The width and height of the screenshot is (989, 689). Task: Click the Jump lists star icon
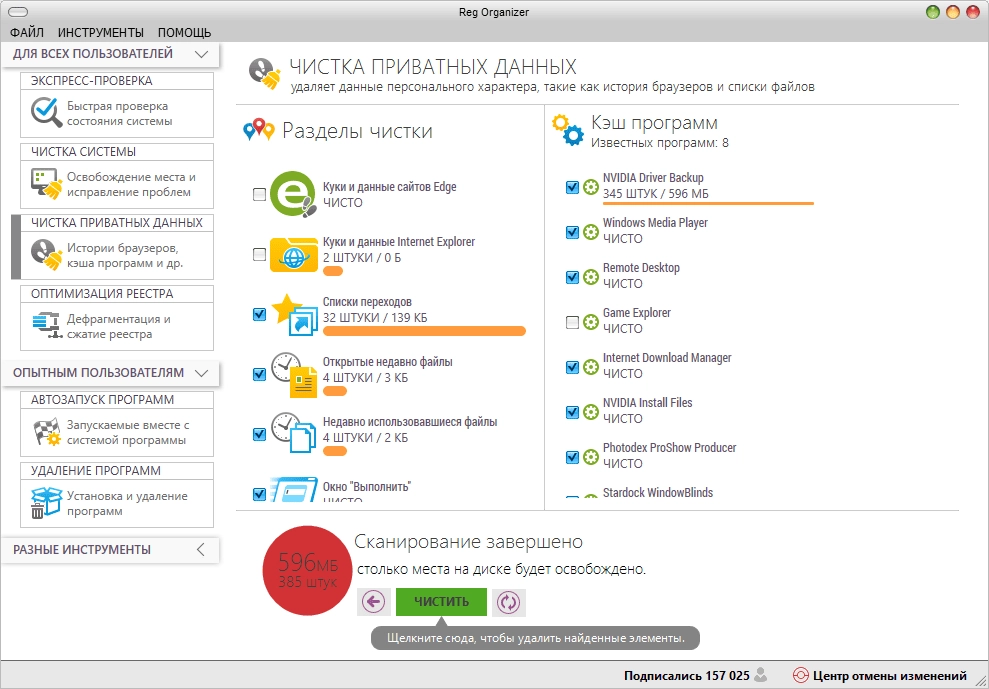[294, 314]
